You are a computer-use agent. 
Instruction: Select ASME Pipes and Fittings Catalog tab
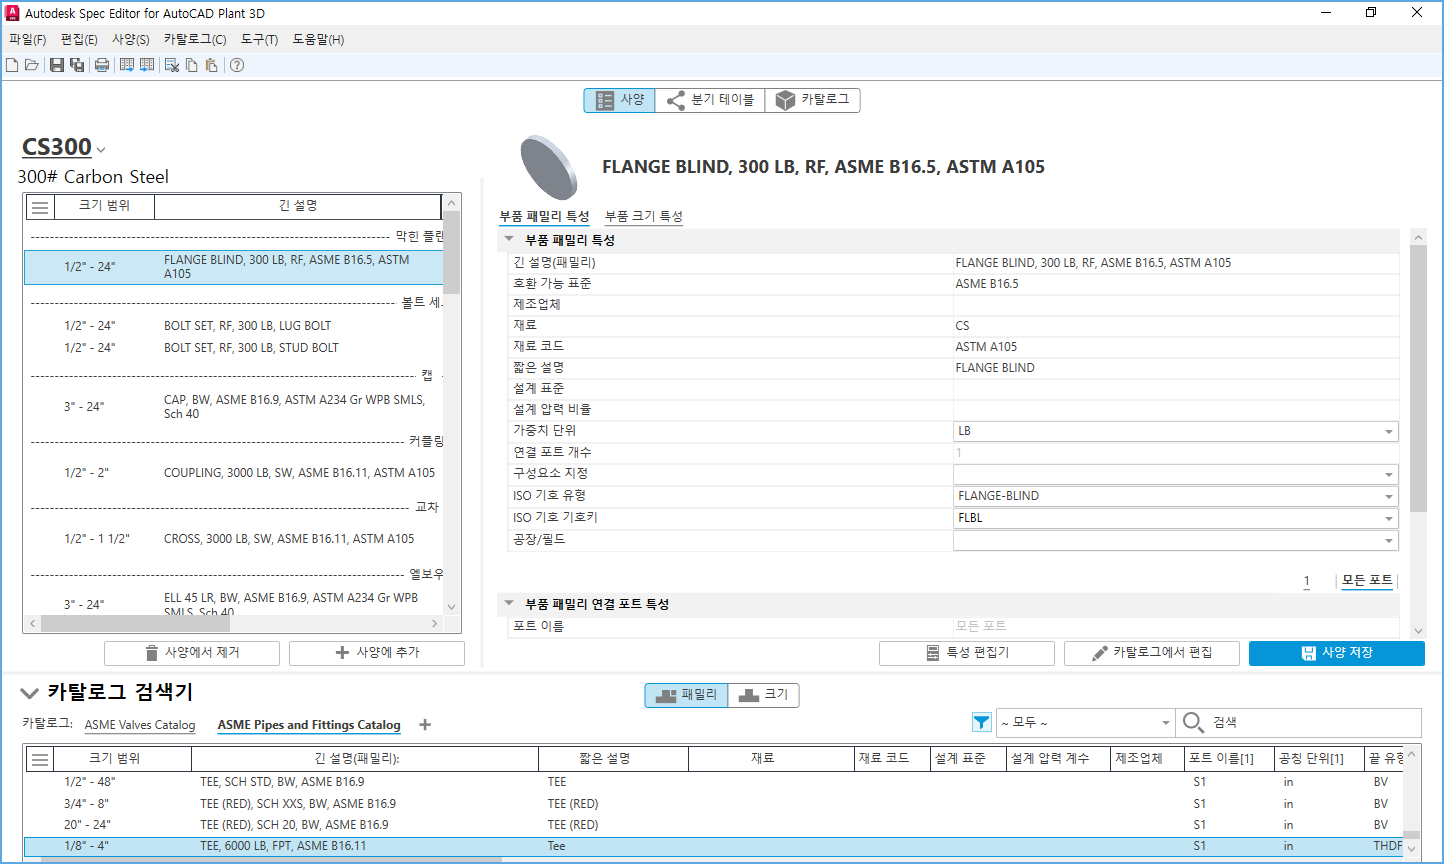(x=309, y=725)
